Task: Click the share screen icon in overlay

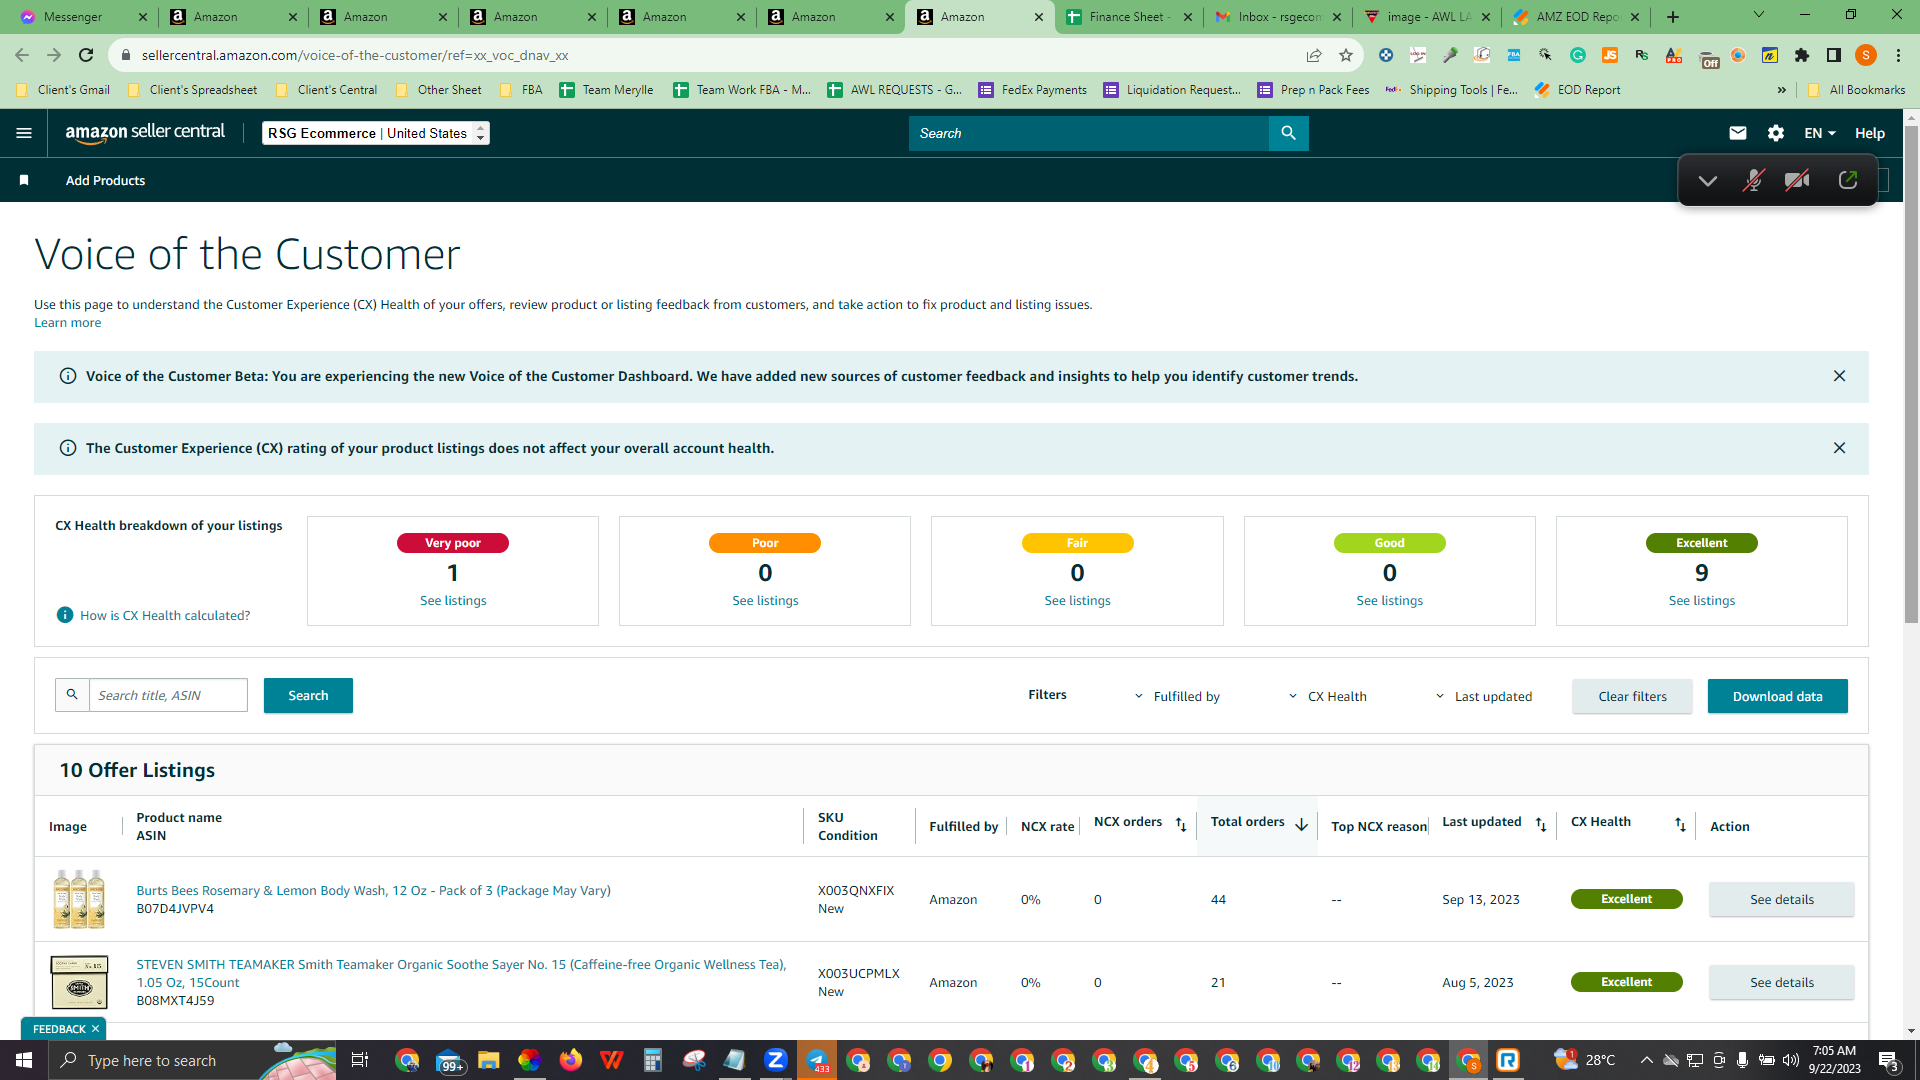Action: coord(1848,180)
